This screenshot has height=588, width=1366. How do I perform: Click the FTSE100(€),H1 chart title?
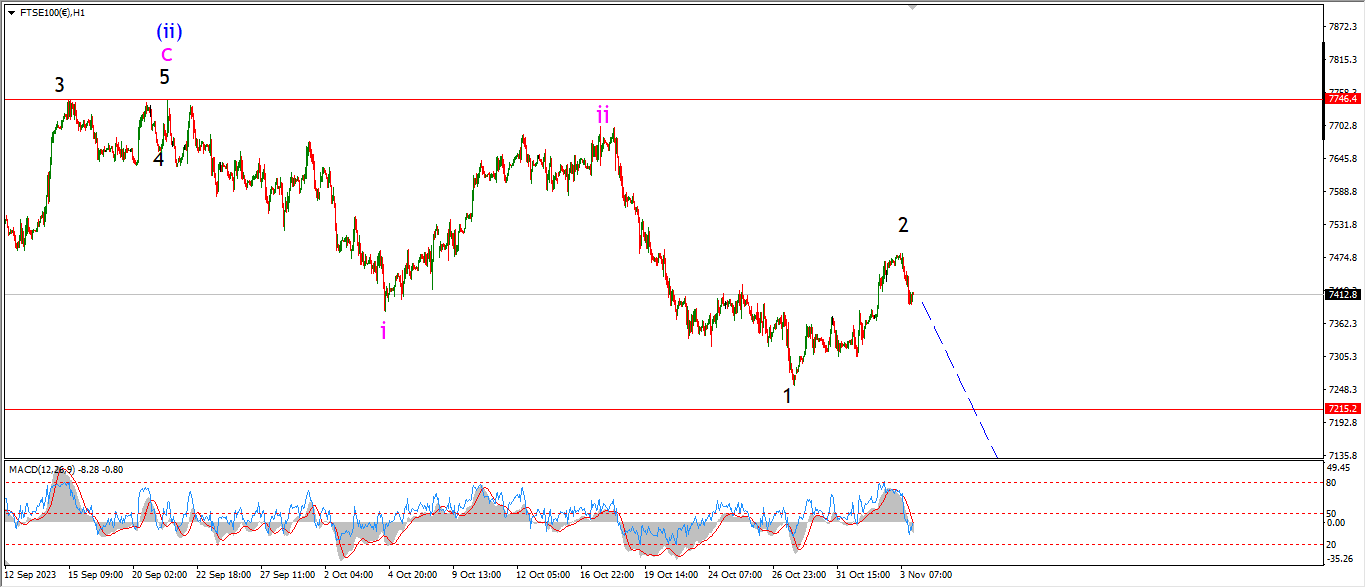pyautogui.click(x=52, y=13)
